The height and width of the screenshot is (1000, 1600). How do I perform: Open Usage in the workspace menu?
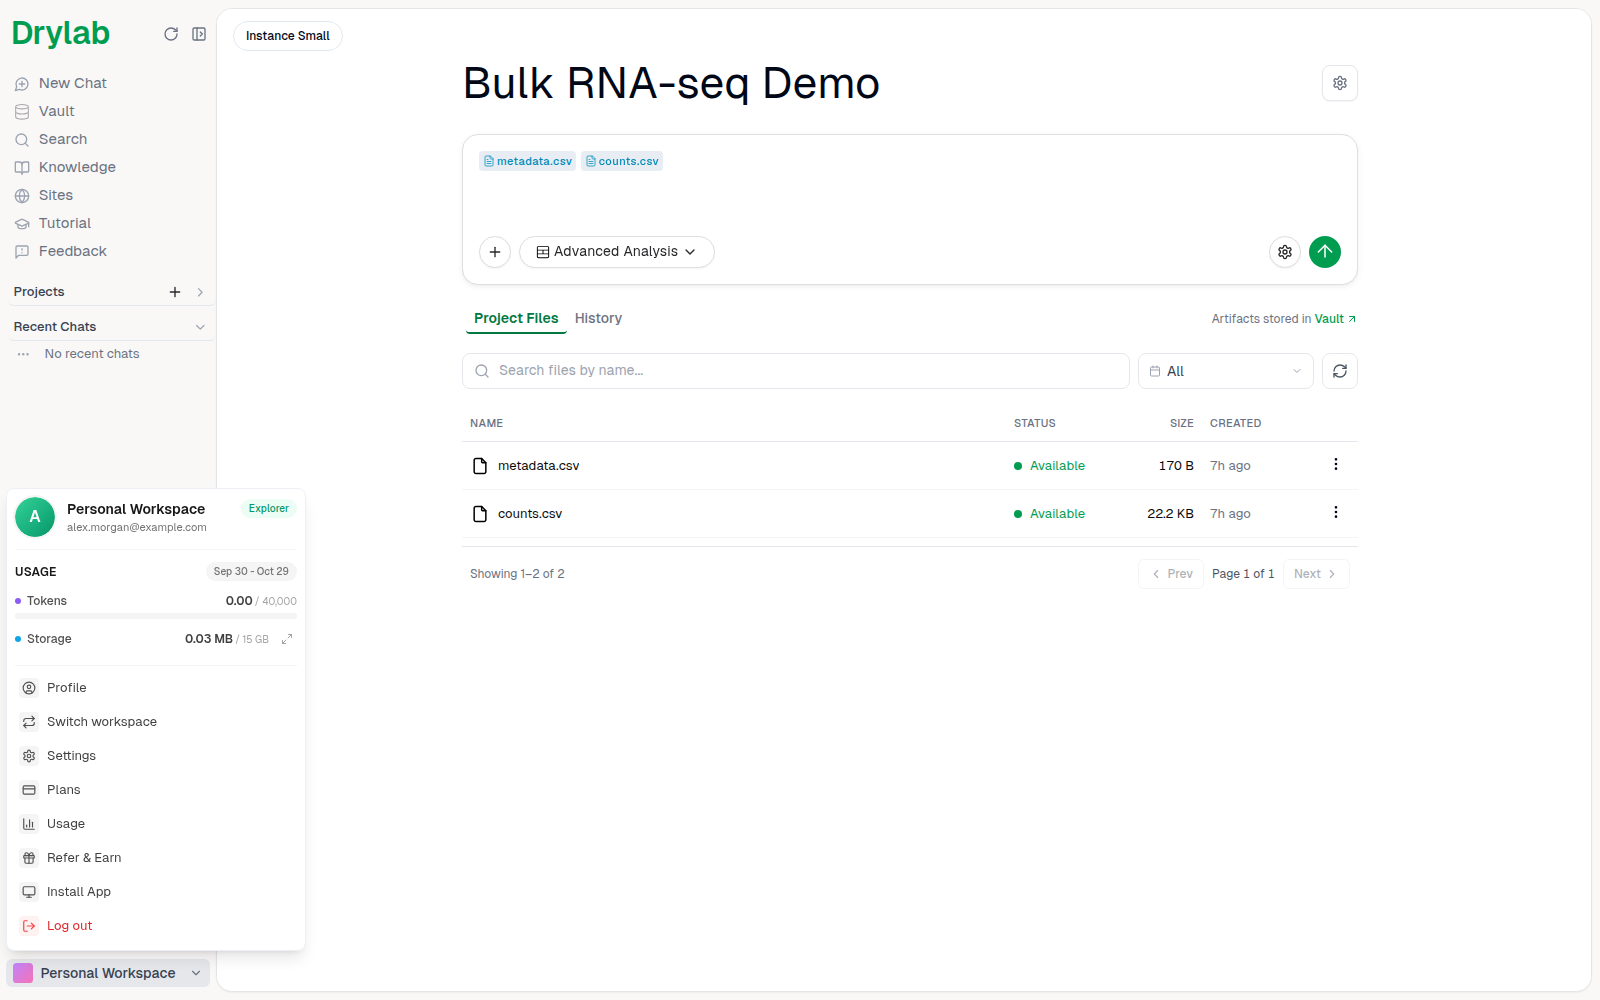156,824
